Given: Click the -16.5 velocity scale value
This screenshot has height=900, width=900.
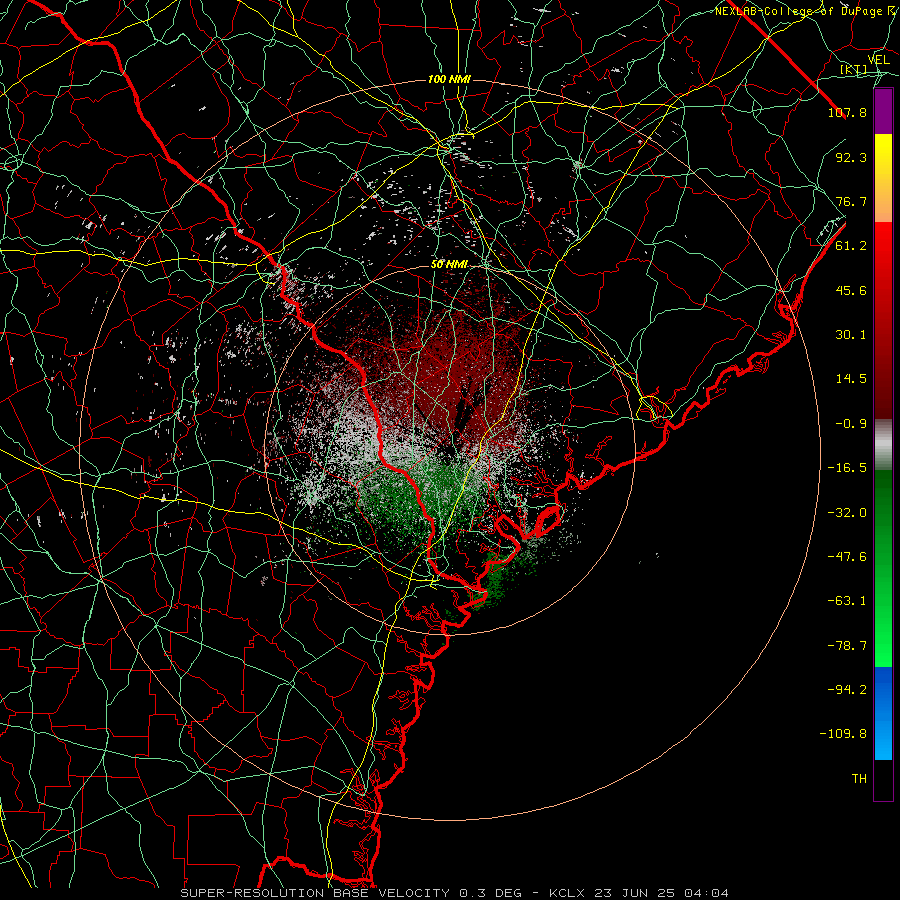Looking at the screenshot, I should (847, 468).
